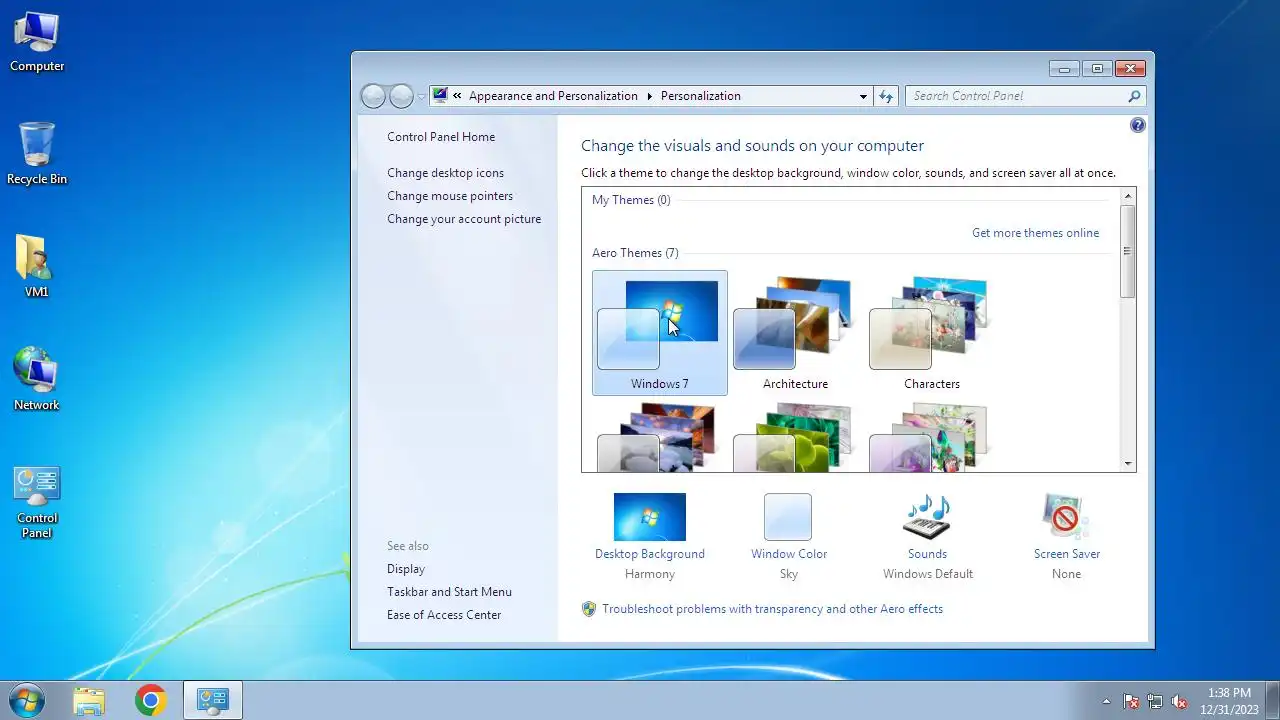
Task: Click the search magnifier icon
Action: [1134, 96]
